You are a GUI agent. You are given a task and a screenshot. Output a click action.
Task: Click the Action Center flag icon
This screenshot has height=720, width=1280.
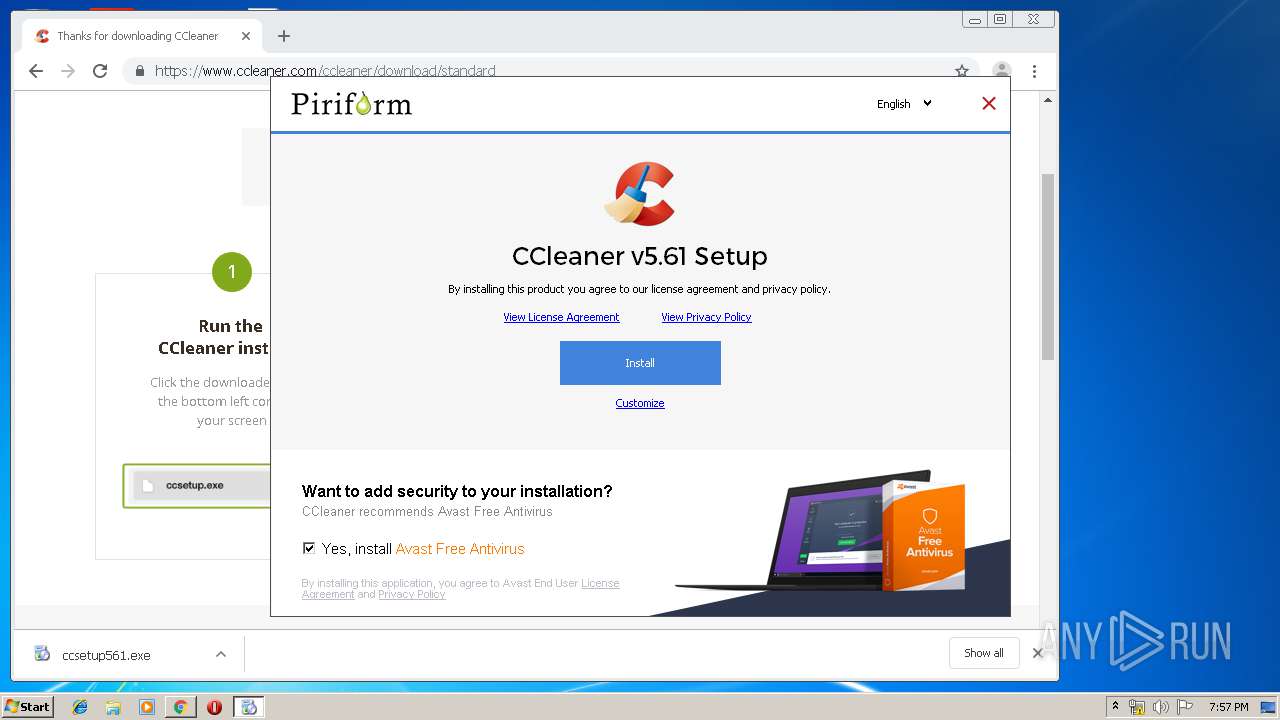coord(1185,707)
